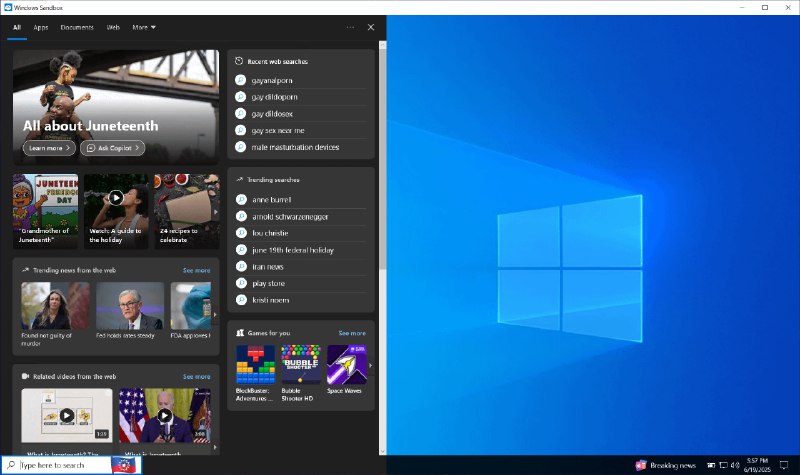Click See more for Games for you
The height and width of the screenshot is (475, 800).
point(352,333)
